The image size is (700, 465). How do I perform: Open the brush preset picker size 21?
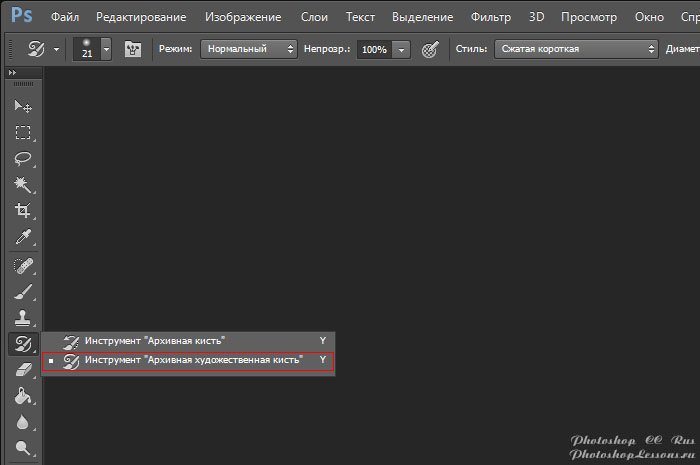pyautogui.click(x=87, y=49)
